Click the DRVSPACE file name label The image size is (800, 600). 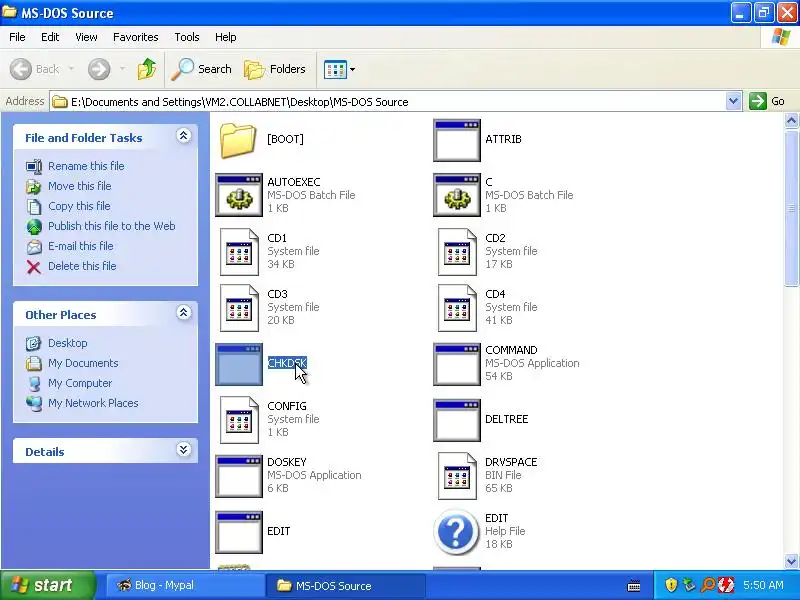tap(511, 462)
